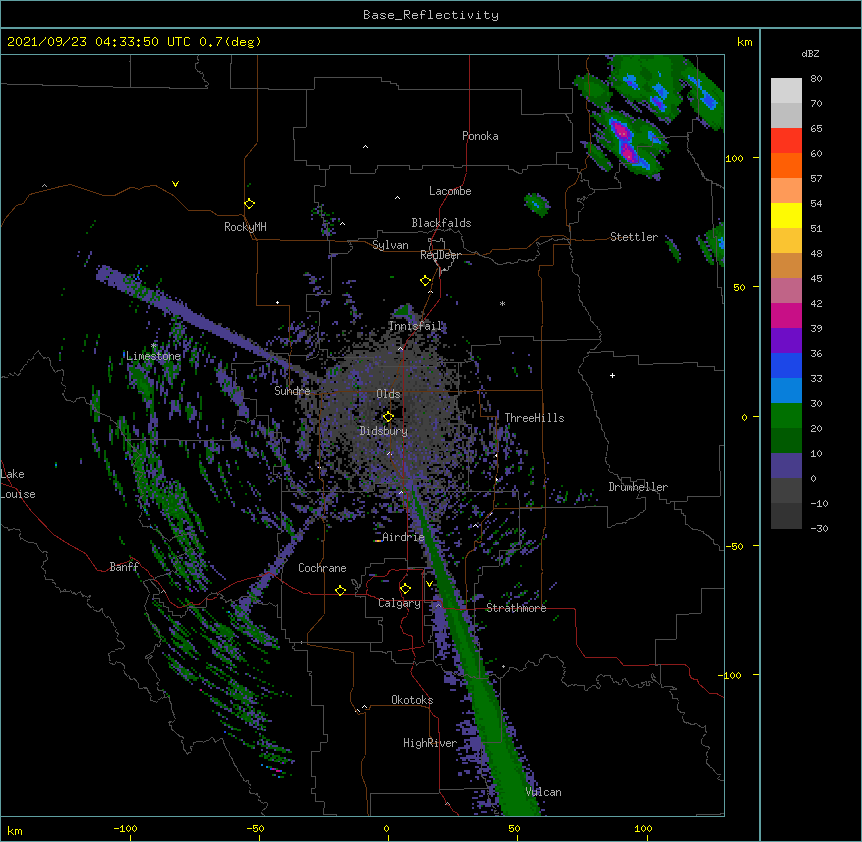Click the Banff label
The width and height of the screenshot is (862, 842).
point(124,567)
